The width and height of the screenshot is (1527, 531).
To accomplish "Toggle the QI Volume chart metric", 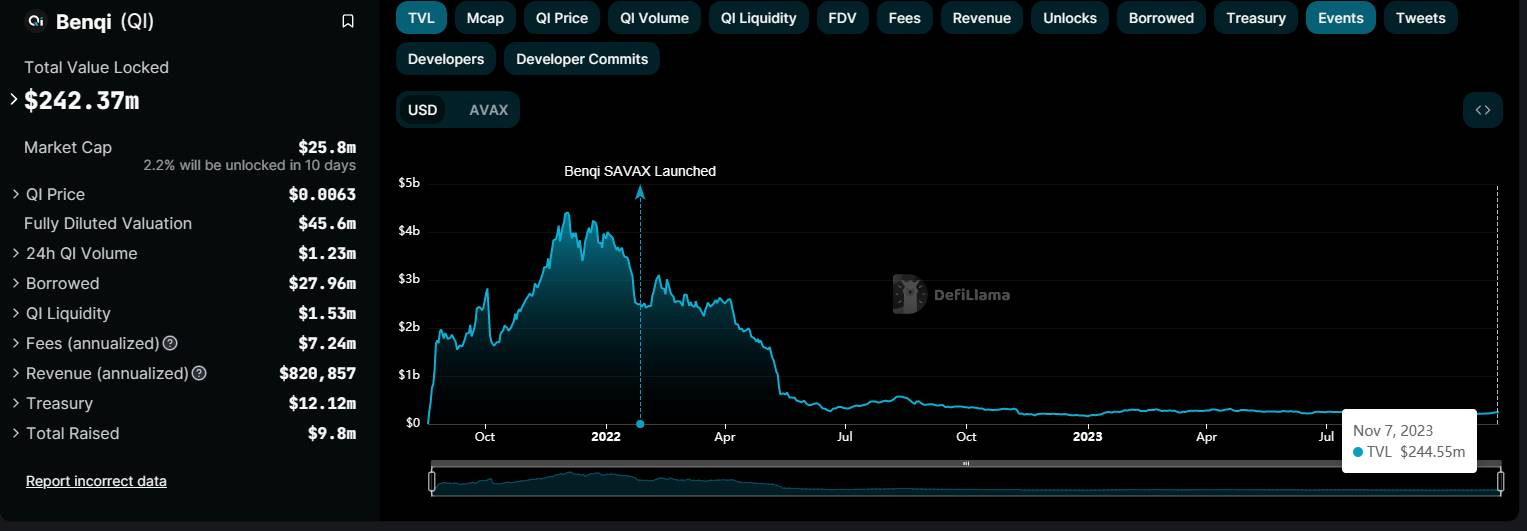I will 654,18.
